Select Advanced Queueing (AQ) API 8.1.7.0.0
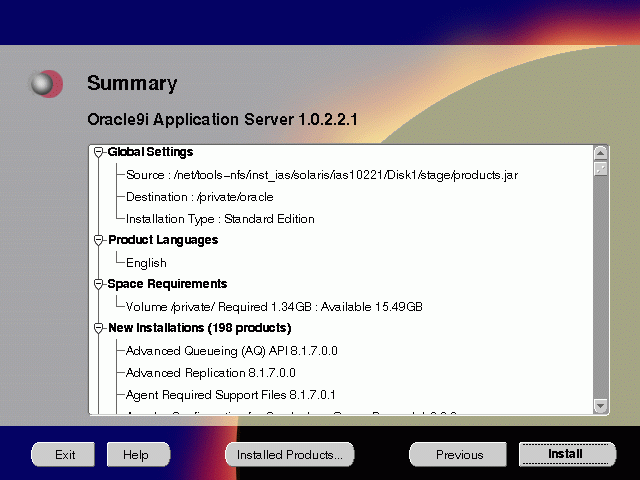Image resolution: width=640 pixels, height=480 pixels. coord(231,351)
